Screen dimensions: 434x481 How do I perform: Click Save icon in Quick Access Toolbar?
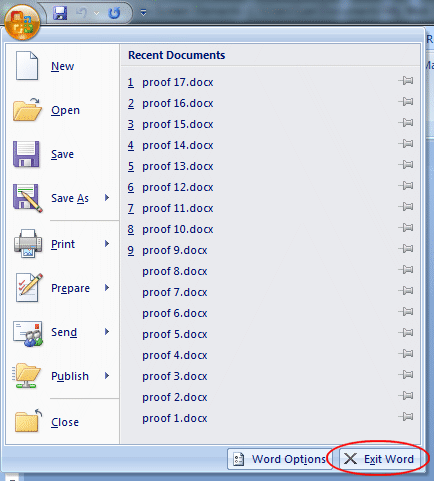click(60, 13)
